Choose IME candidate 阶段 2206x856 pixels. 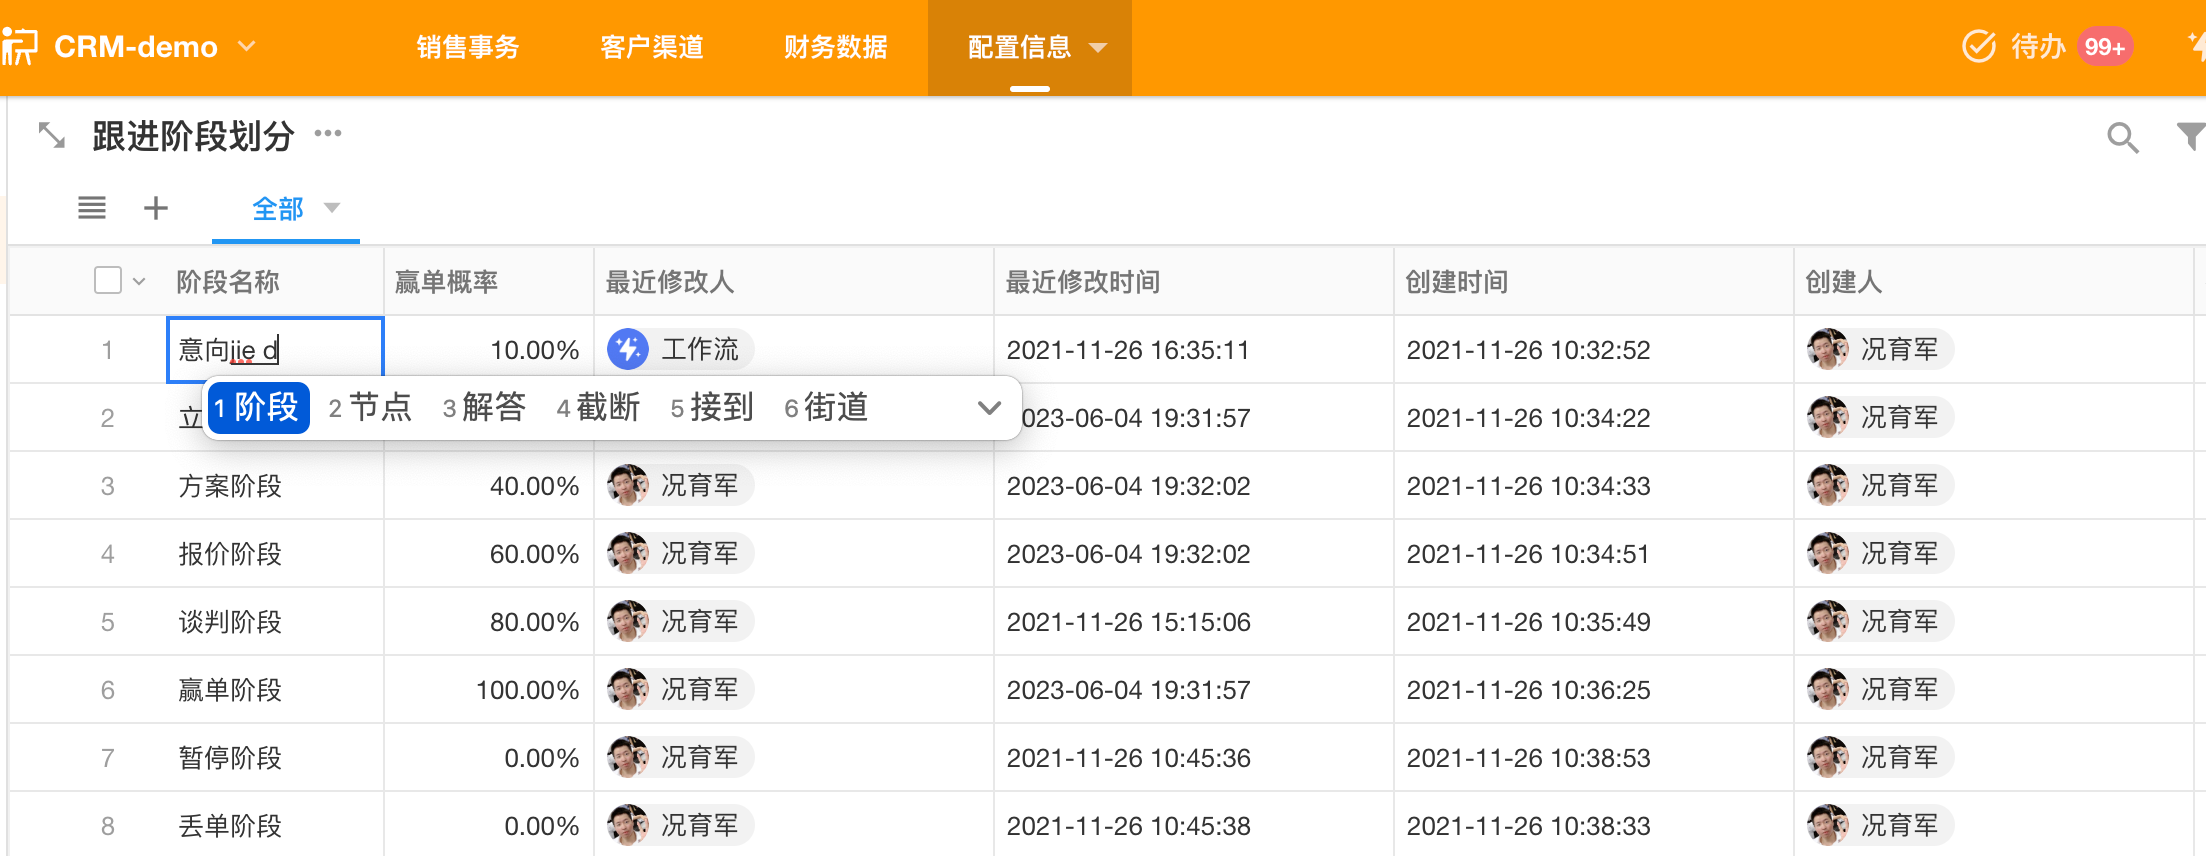258,408
